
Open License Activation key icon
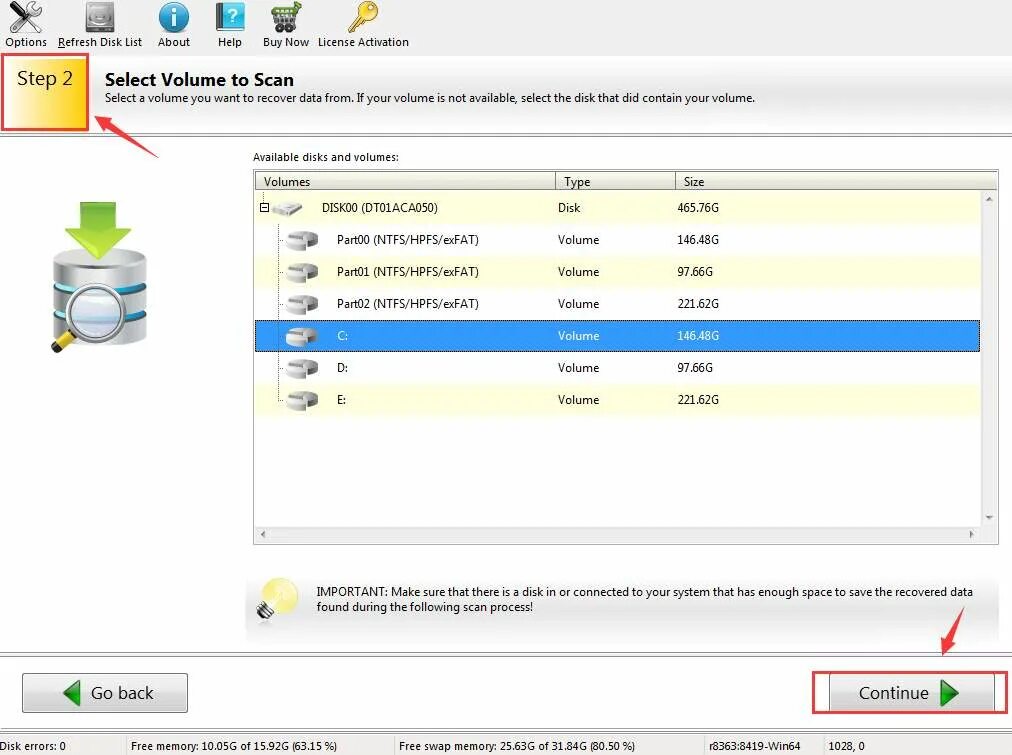(x=363, y=17)
